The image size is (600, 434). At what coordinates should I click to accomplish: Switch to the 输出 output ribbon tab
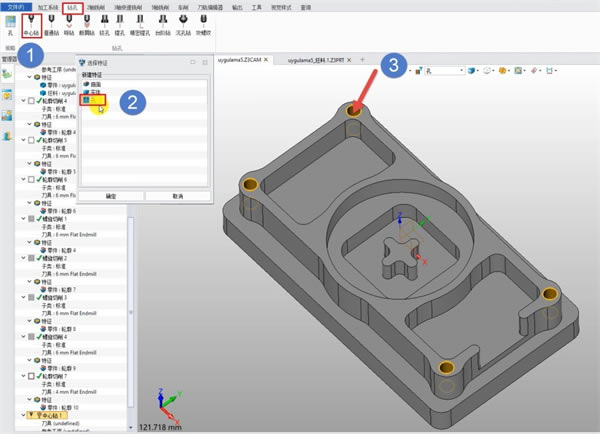237,7
